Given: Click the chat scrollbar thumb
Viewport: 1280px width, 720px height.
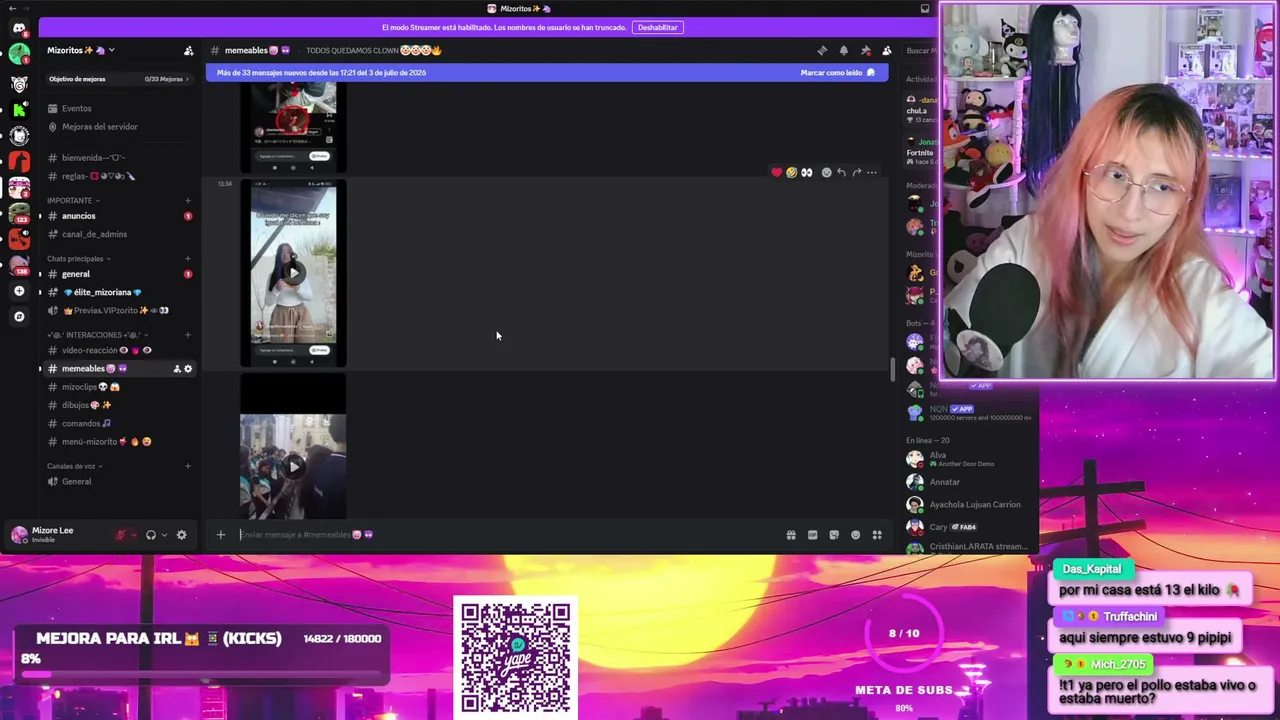Looking at the screenshot, I should pos(893,369).
